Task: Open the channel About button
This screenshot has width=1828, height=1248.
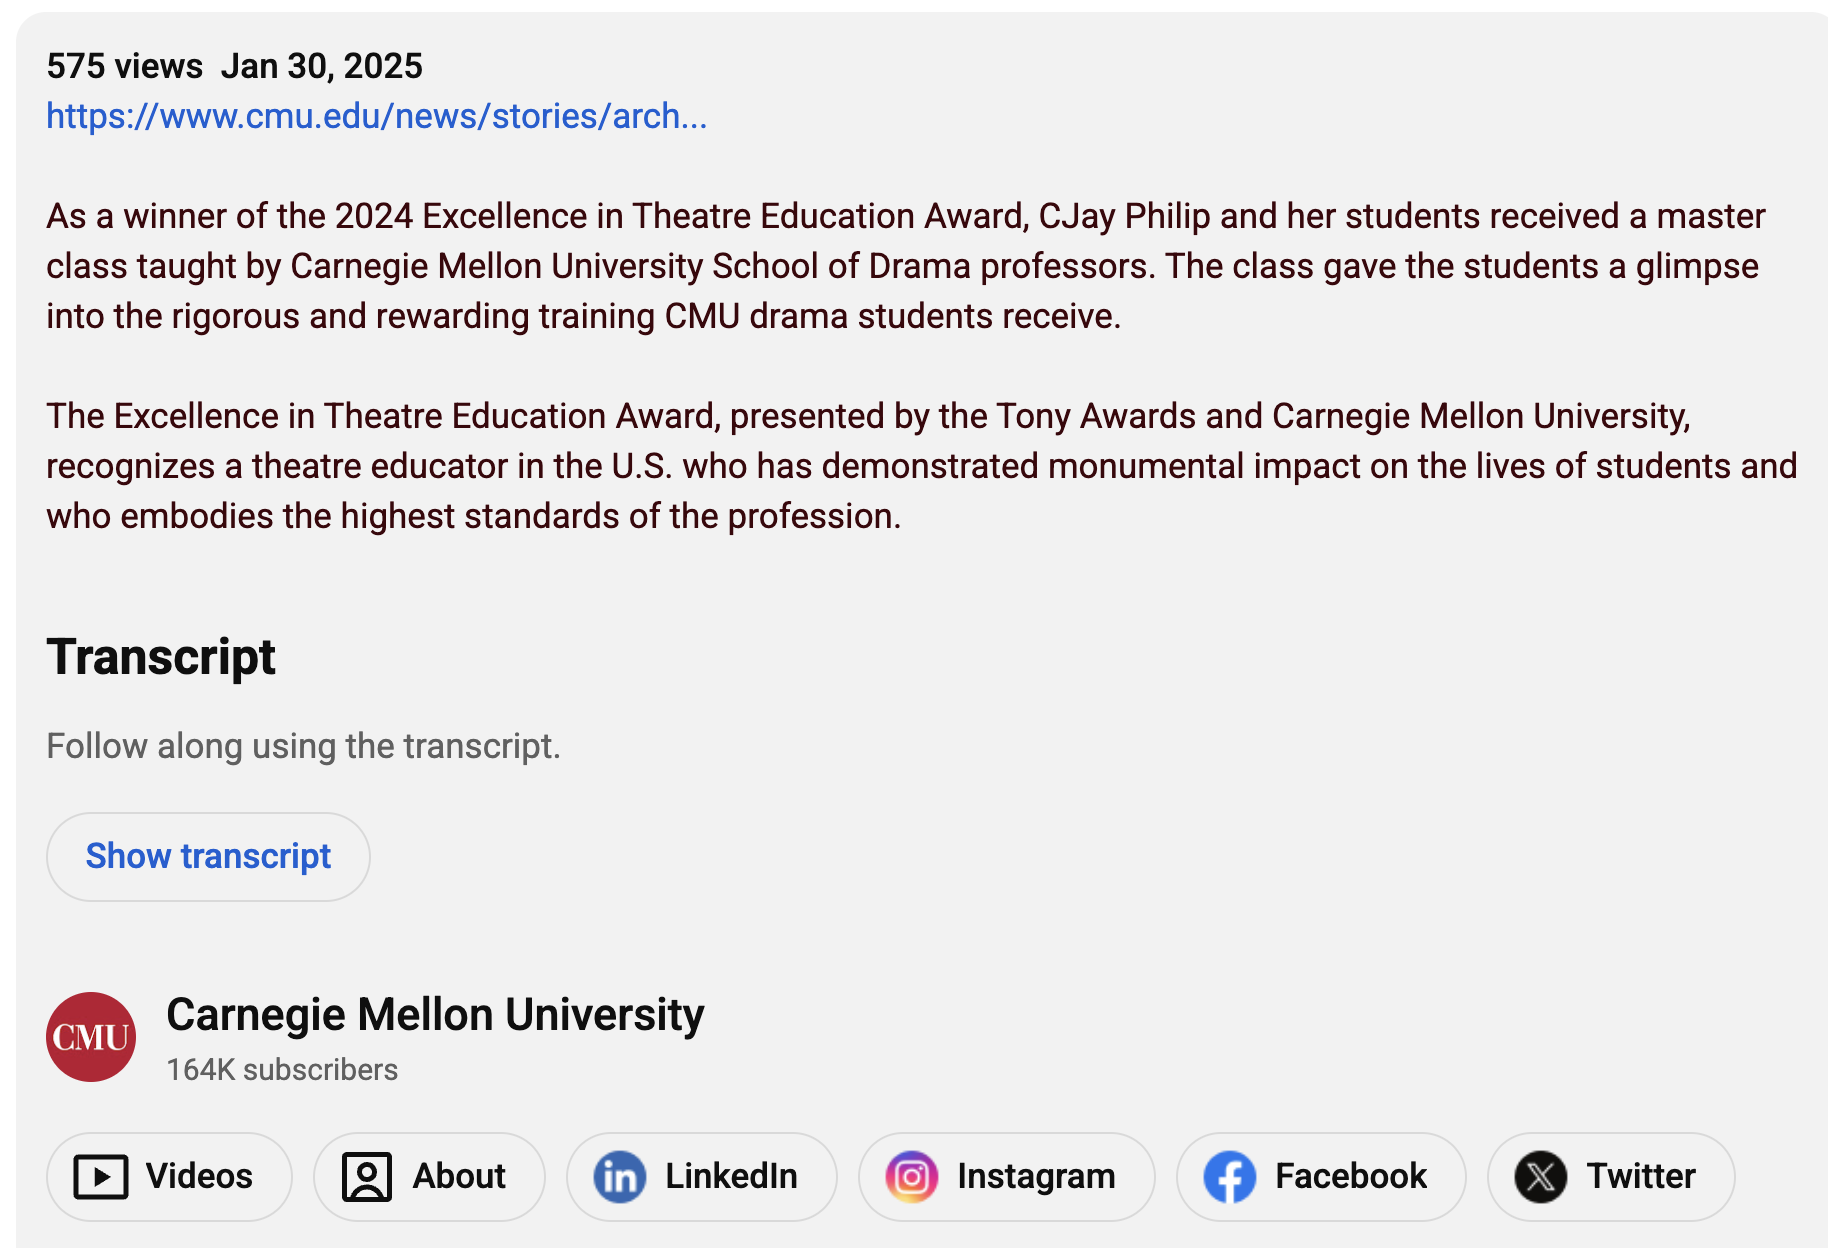Action: pos(429,1176)
